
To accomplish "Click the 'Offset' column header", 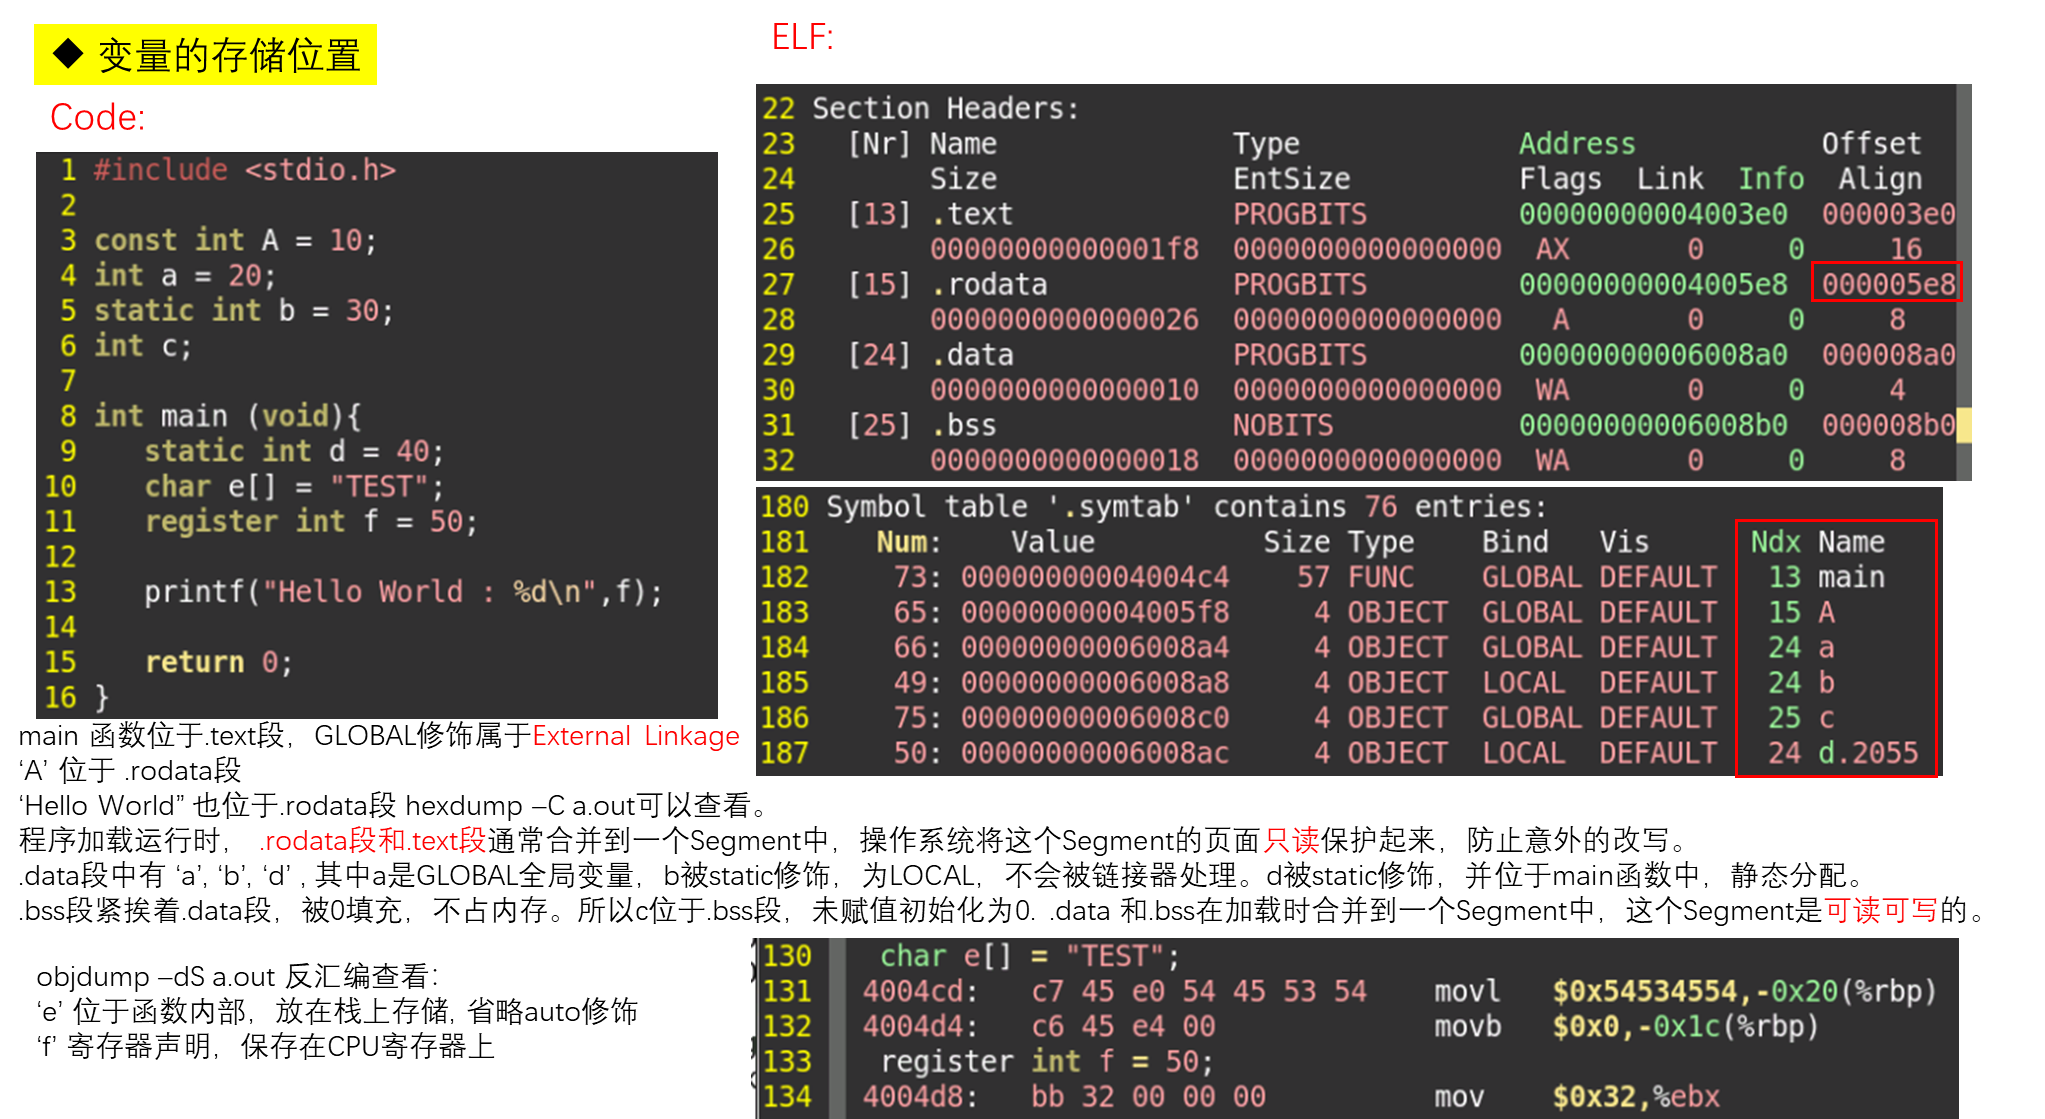I will [x=1871, y=144].
